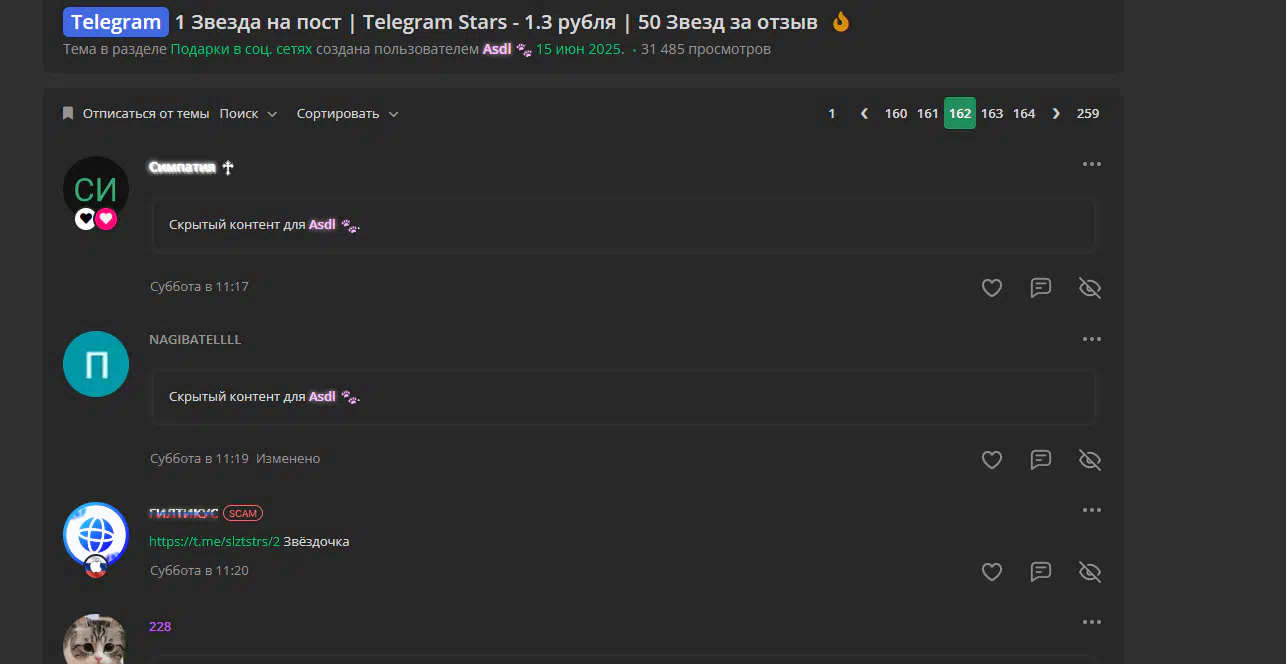Jump to page 161
Viewport: 1286px width, 664px height.
coord(928,114)
